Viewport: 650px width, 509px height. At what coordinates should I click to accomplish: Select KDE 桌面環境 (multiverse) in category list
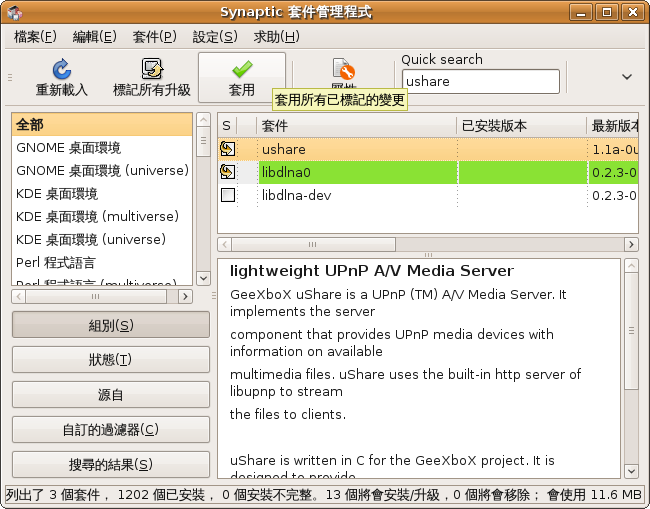tap(97, 216)
